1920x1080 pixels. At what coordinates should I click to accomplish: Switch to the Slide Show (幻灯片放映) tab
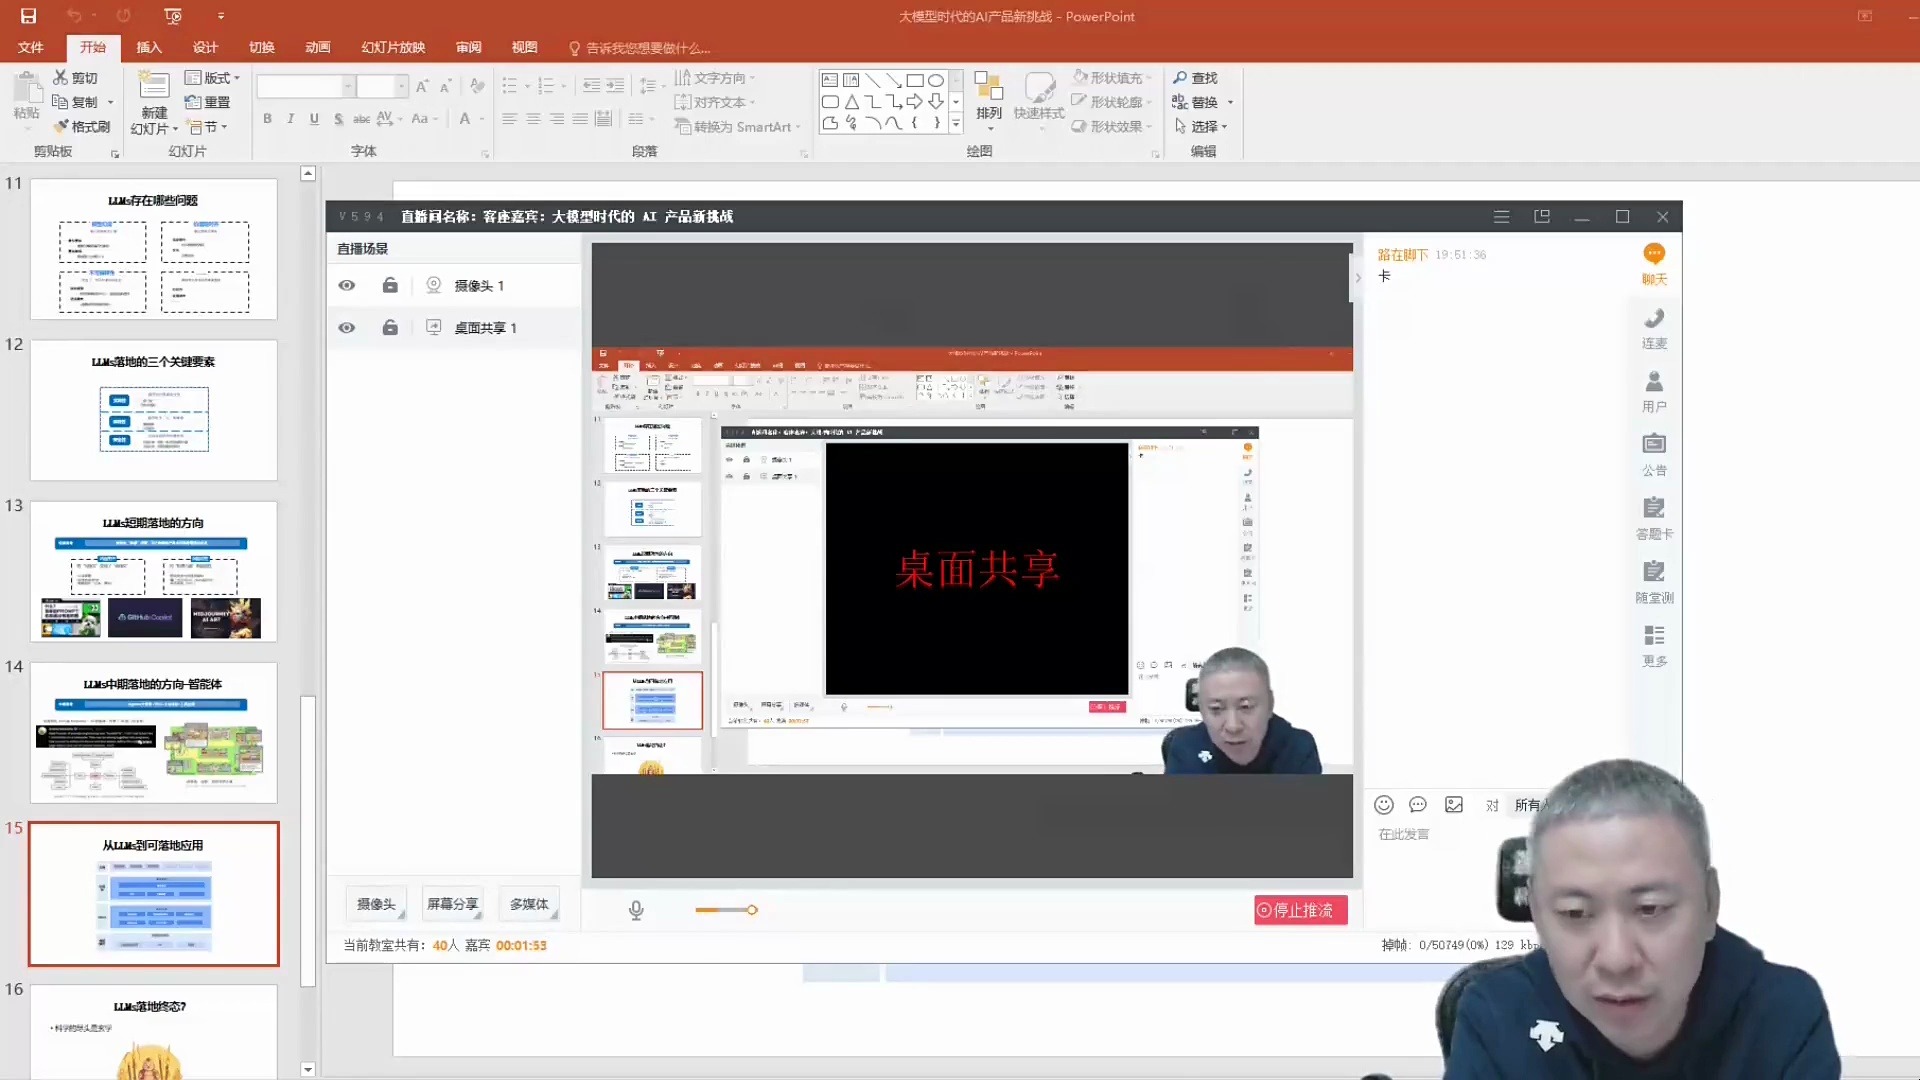393,48
